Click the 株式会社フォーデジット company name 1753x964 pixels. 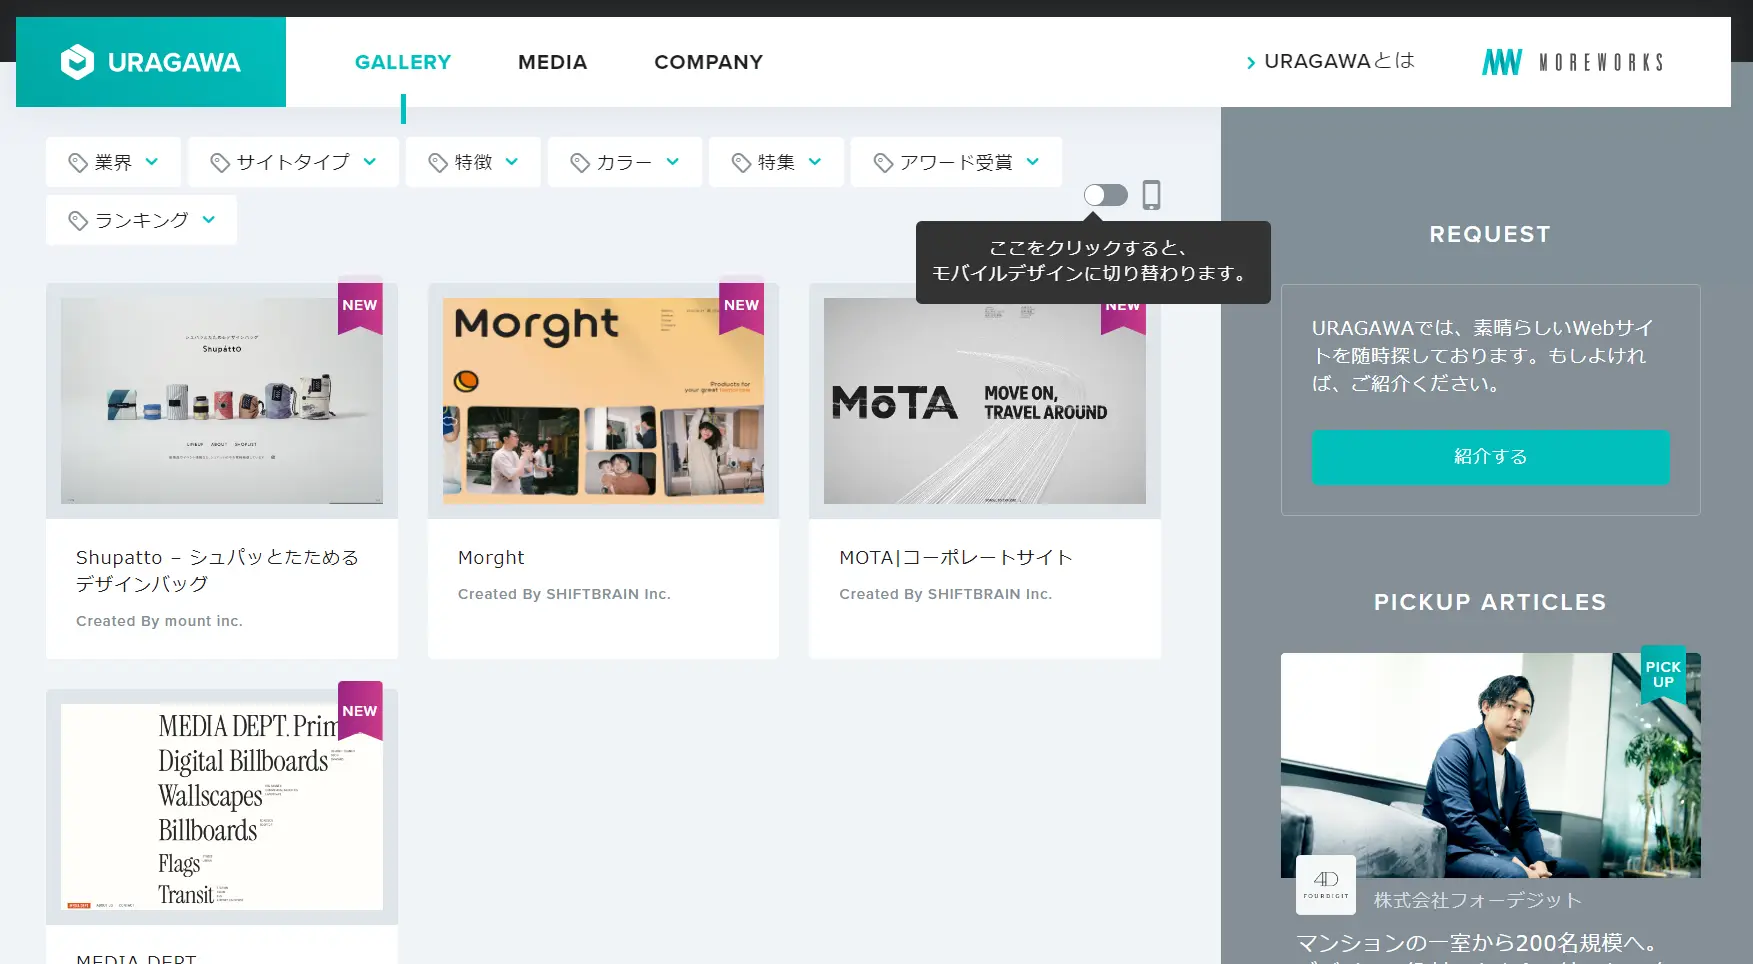pyautogui.click(x=1478, y=900)
